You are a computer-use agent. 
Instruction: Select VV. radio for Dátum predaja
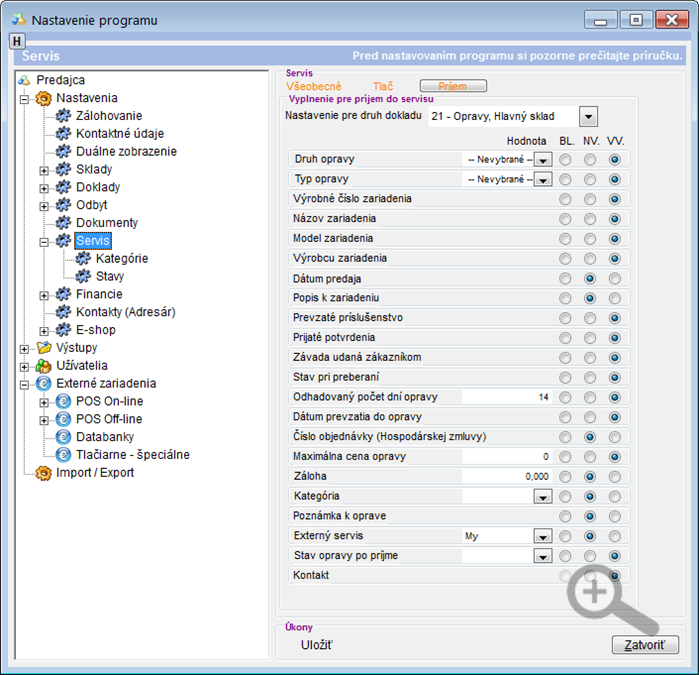[x=615, y=279]
